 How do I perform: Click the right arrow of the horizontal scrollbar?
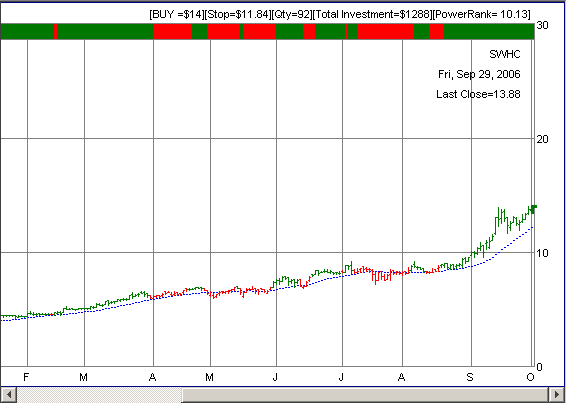(557, 394)
